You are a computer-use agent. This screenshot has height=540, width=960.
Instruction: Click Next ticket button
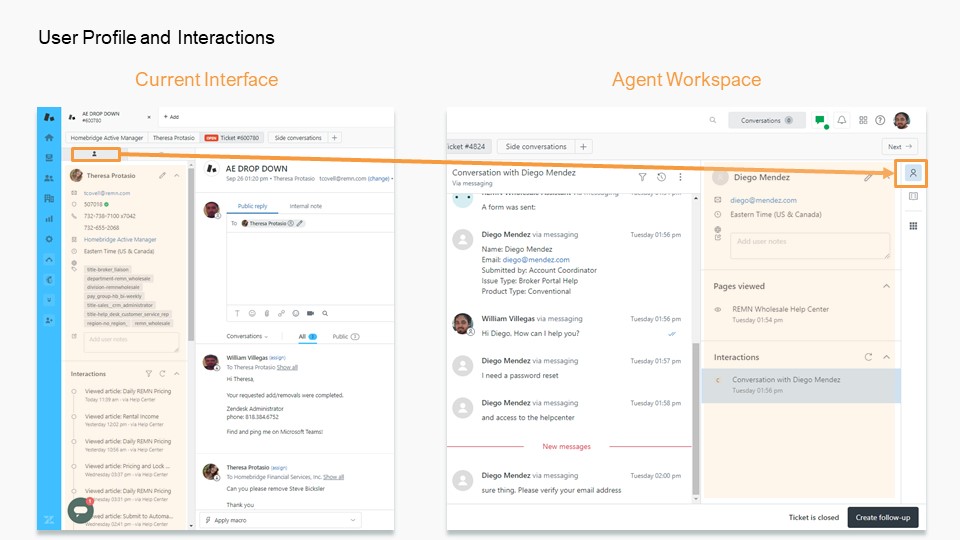(x=899, y=147)
